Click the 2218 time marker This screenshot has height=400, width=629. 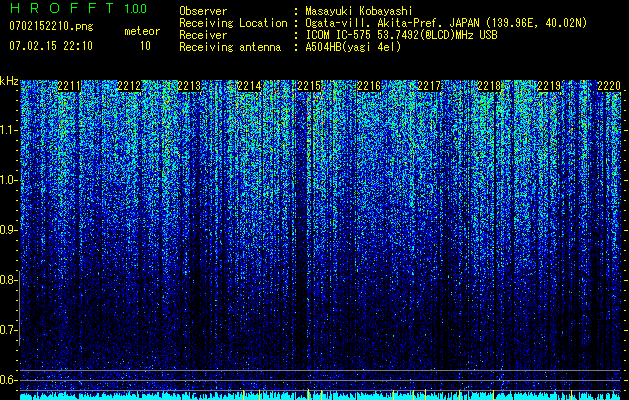(489, 86)
